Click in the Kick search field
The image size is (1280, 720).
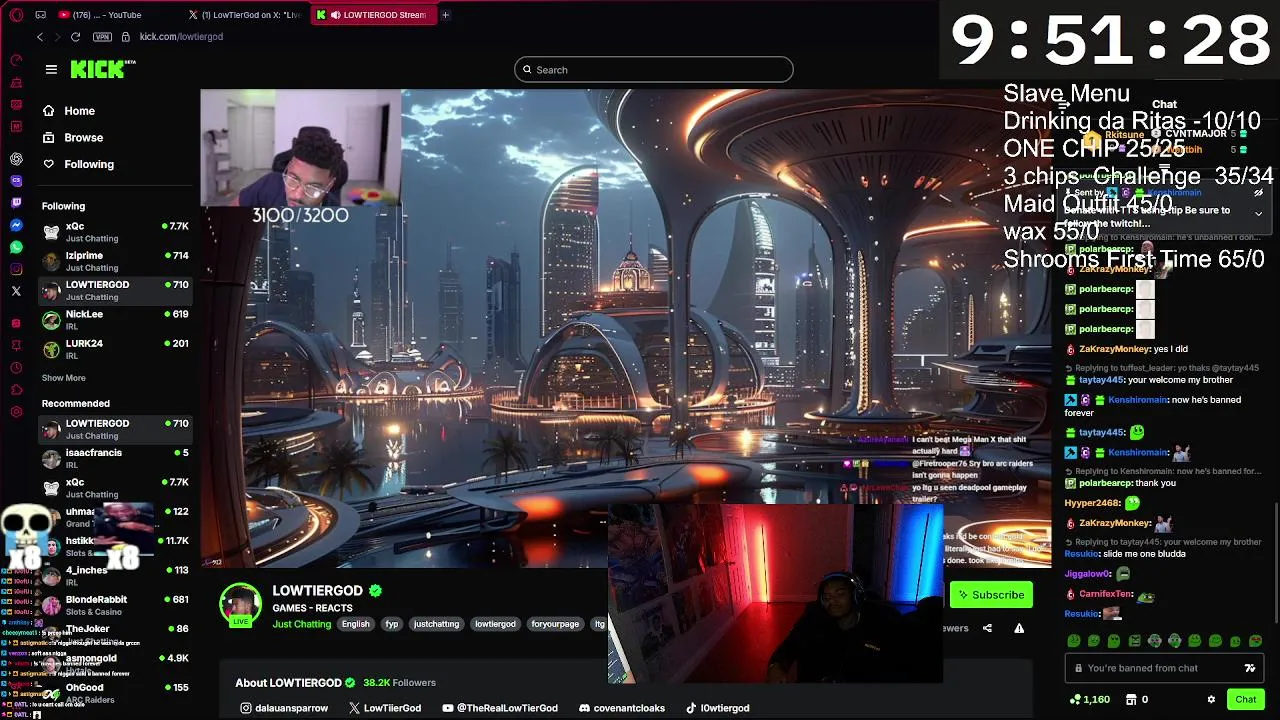point(654,70)
